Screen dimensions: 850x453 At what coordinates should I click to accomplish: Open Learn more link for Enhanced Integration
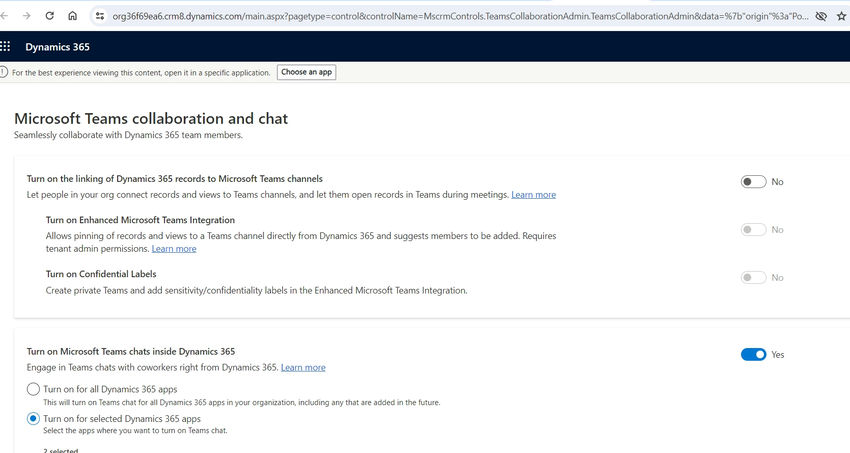[x=174, y=248]
